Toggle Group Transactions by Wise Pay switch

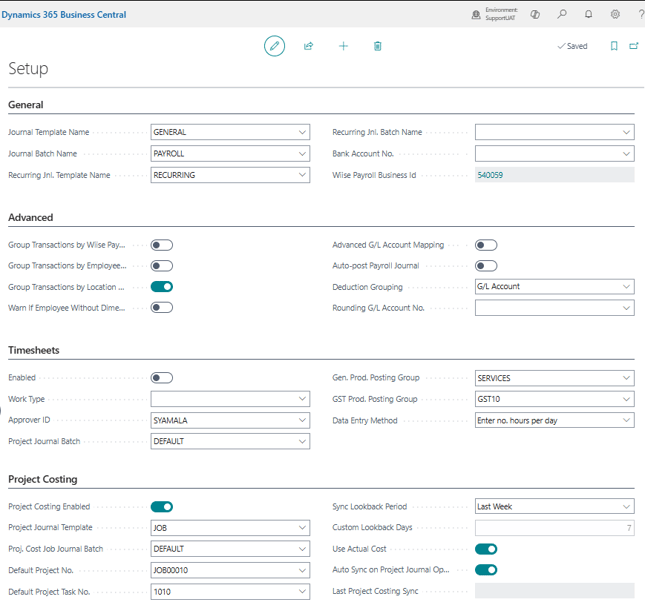pos(162,245)
